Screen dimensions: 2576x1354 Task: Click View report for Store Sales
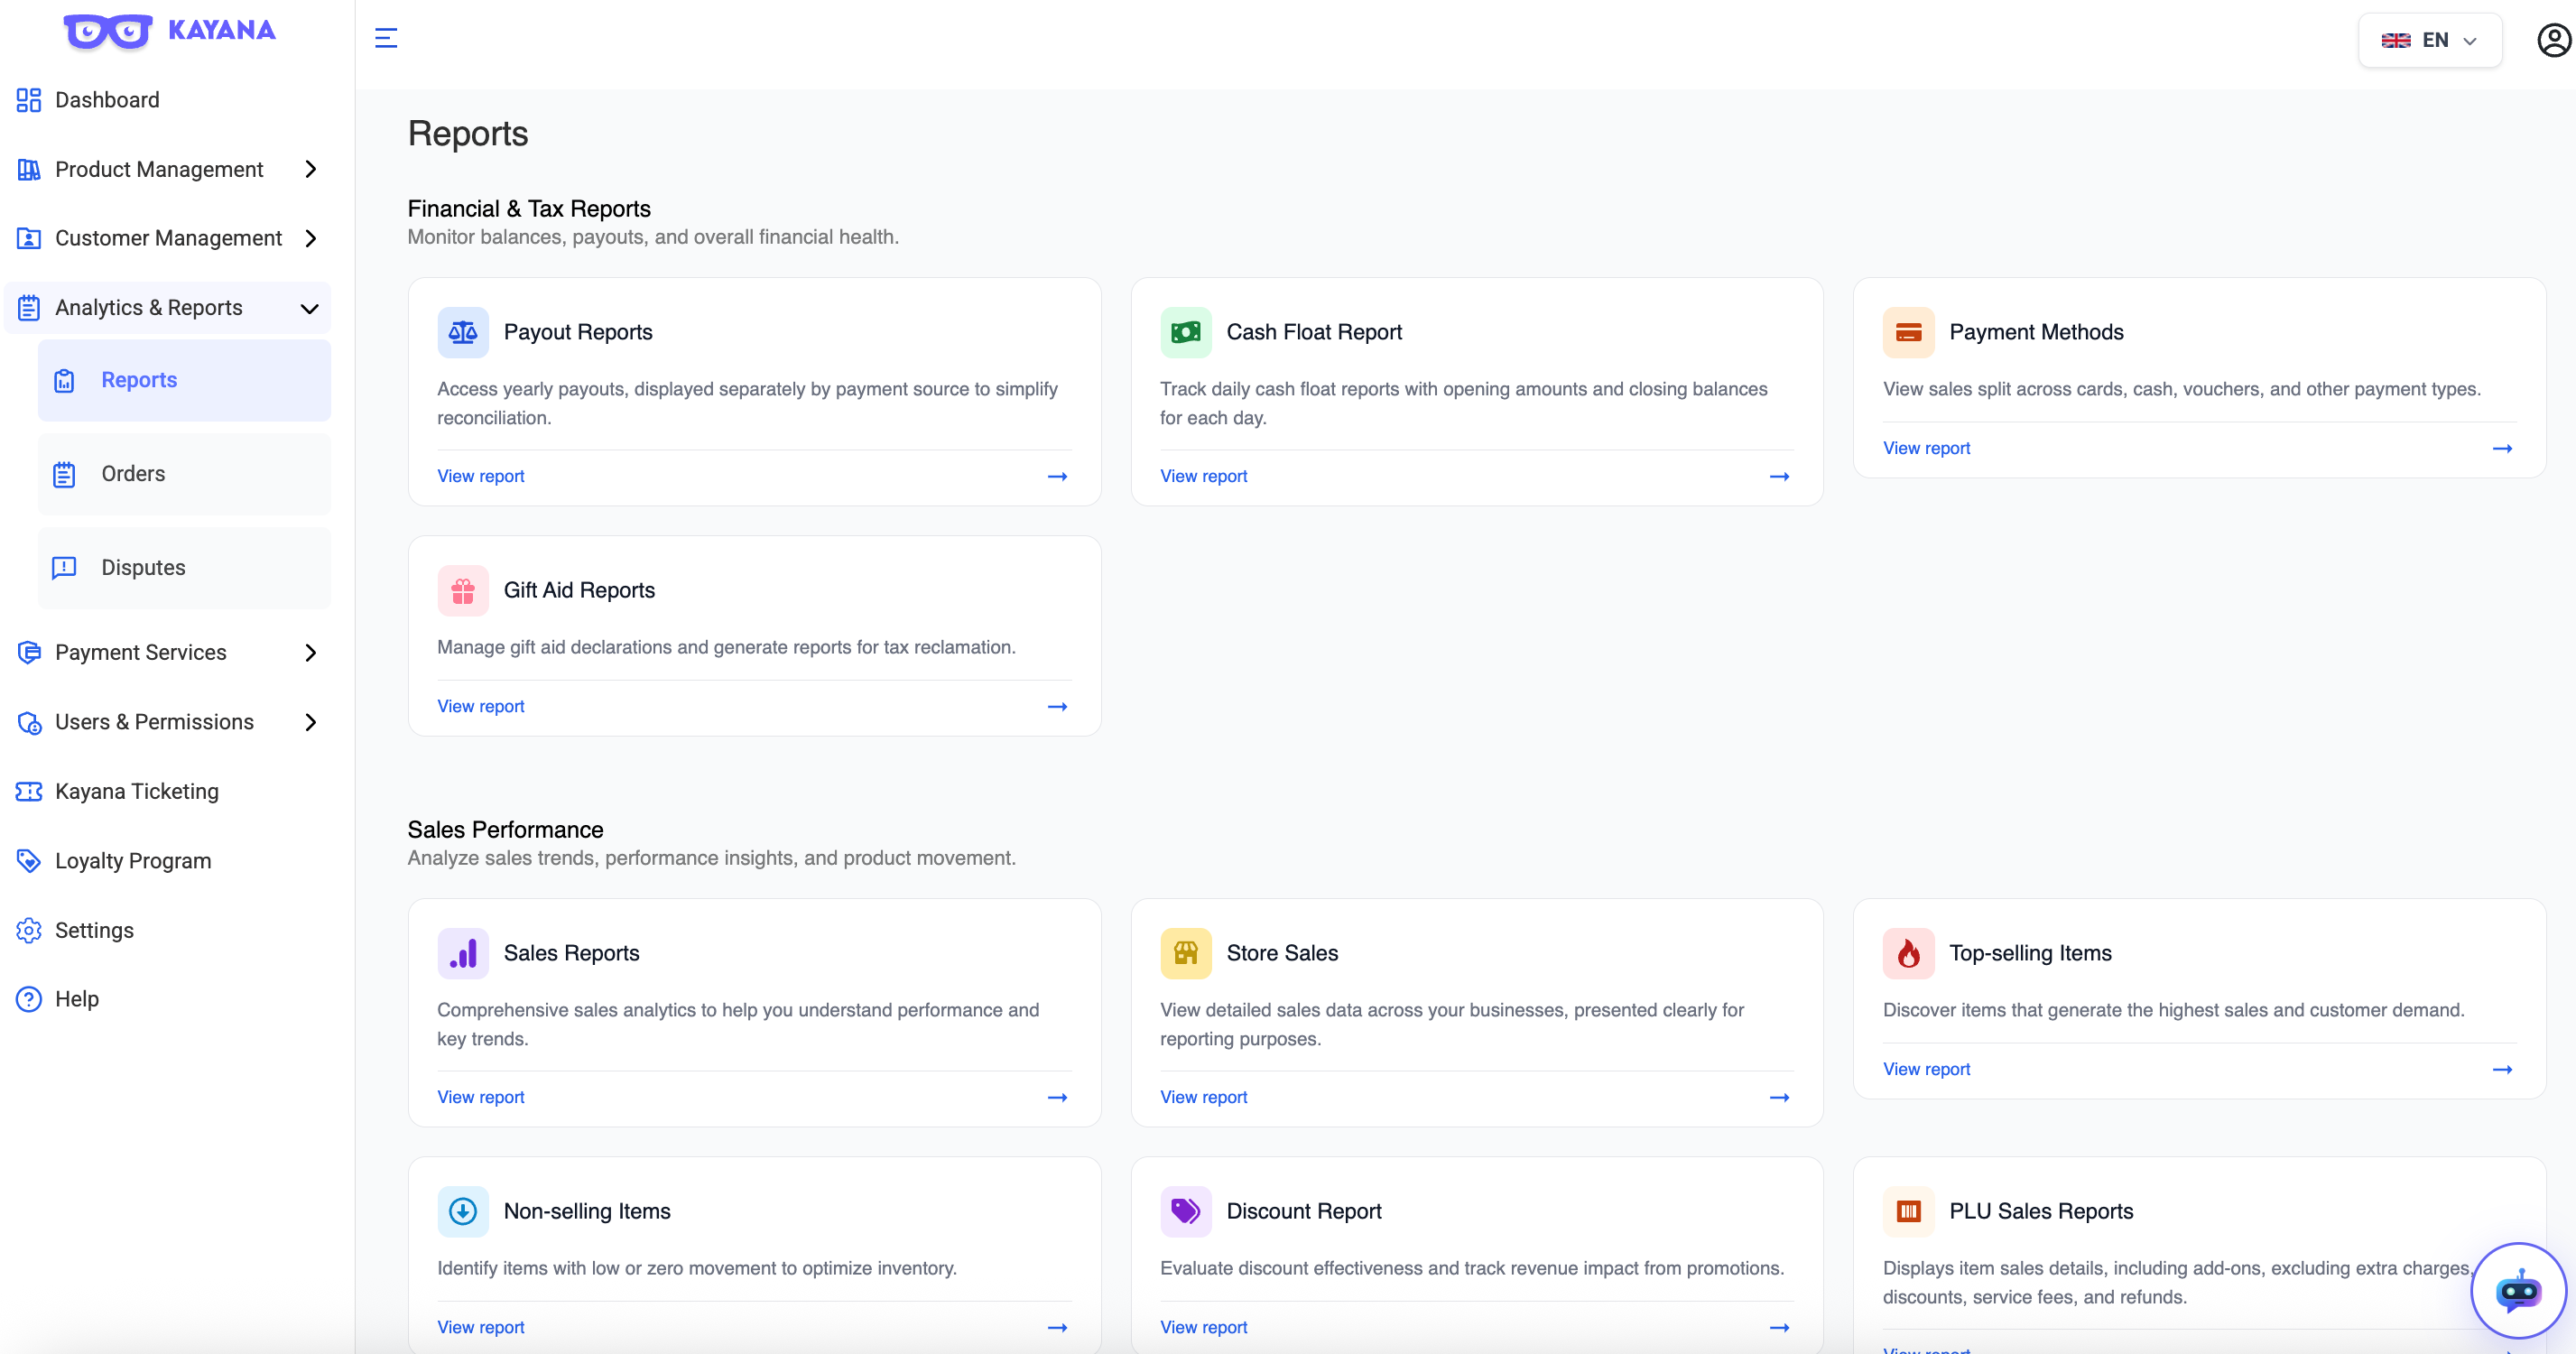[x=1203, y=1097]
